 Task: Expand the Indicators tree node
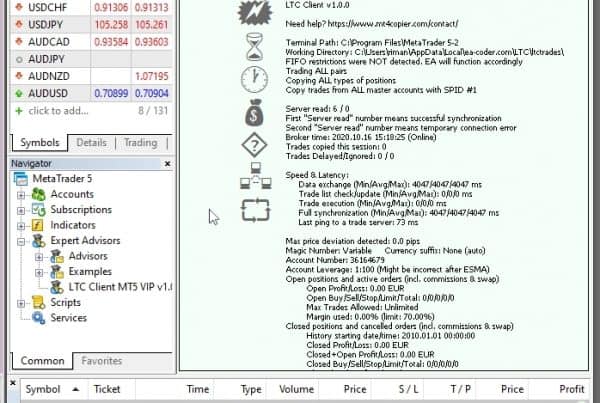21,226
